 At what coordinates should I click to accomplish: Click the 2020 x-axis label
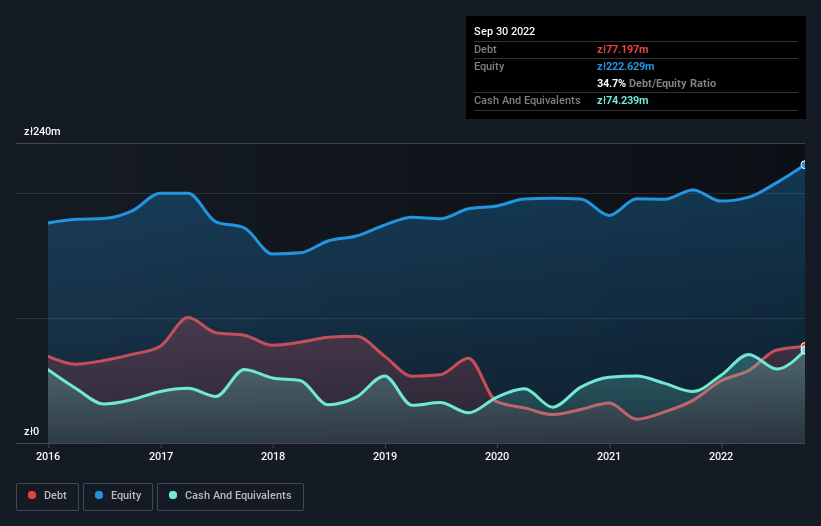pos(497,456)
